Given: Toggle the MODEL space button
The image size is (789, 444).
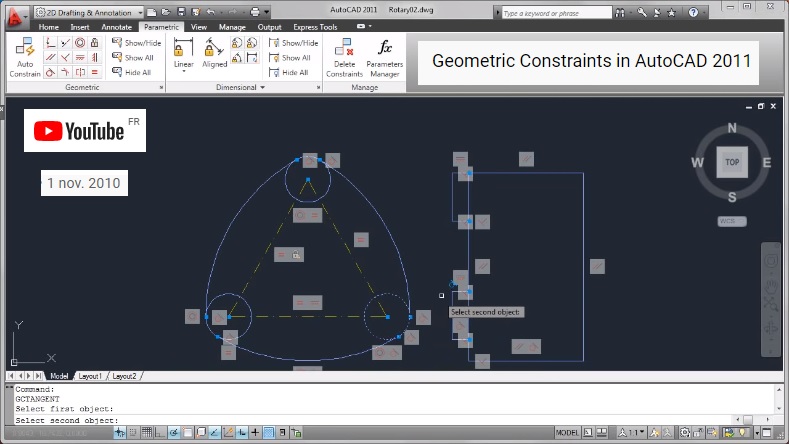Looking at the screenshot, I should click(x=567, y=432).
